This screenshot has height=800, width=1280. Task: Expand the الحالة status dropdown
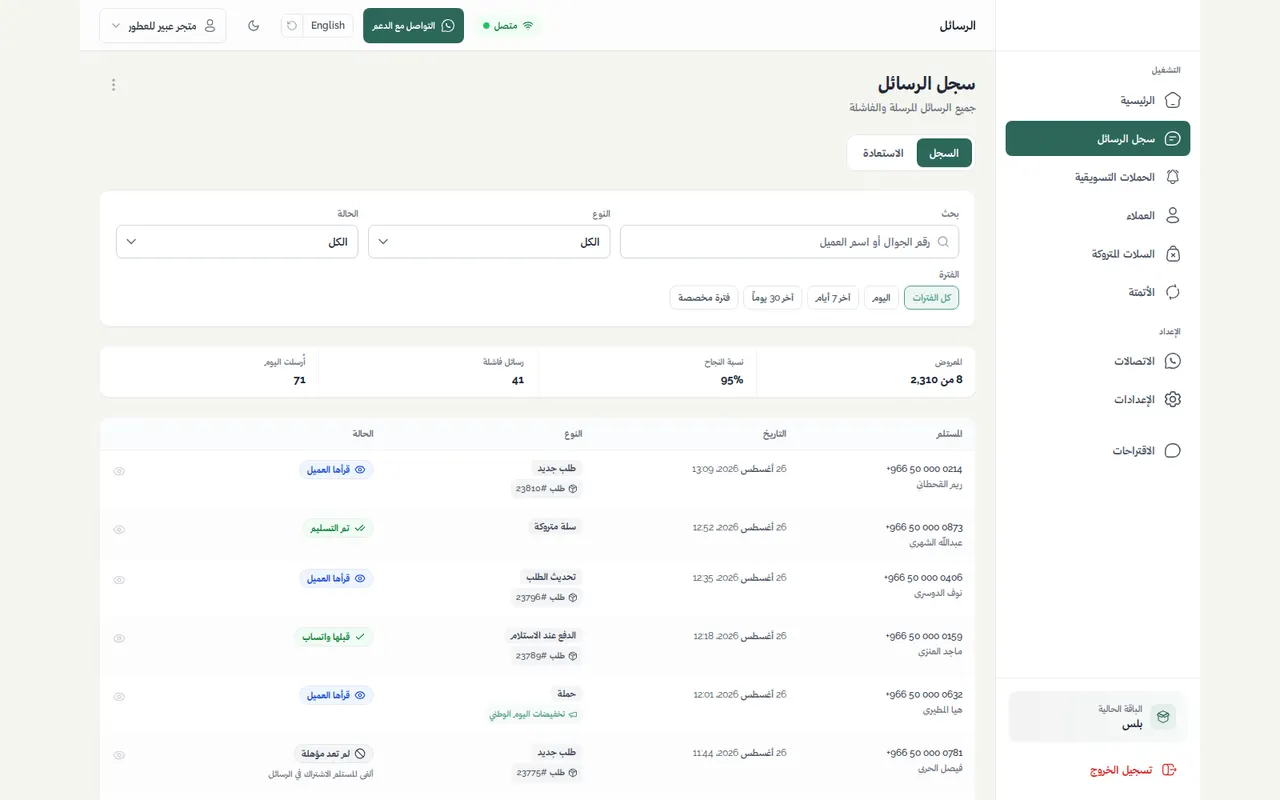[x=237, y=242]
